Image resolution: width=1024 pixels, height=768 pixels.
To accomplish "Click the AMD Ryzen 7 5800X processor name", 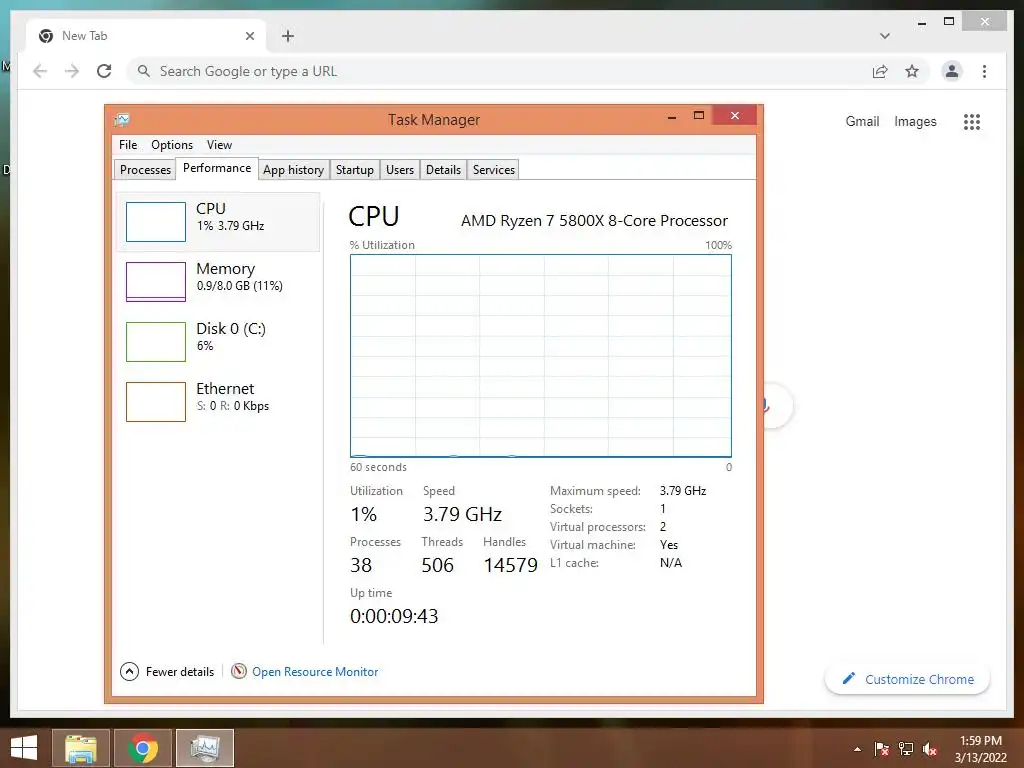I will 594,221.
